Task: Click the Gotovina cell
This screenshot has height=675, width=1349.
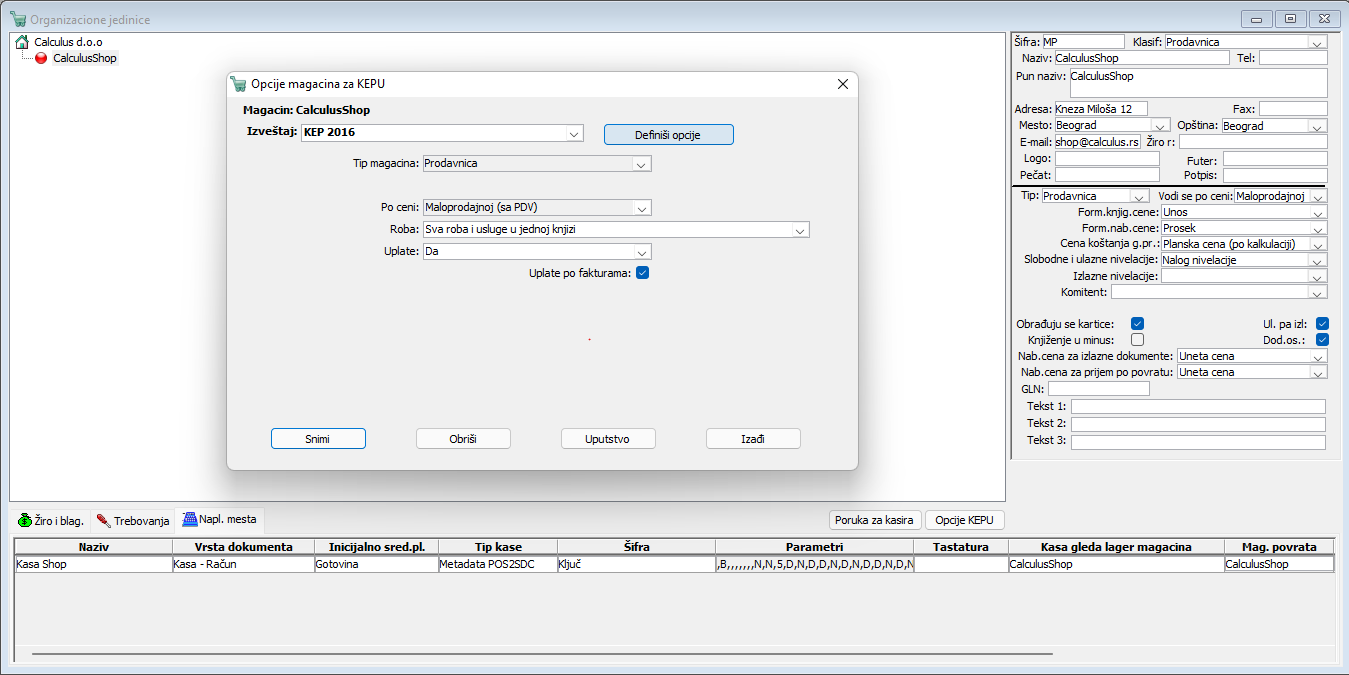Action: pyautogui.click(x=375, y=564)
